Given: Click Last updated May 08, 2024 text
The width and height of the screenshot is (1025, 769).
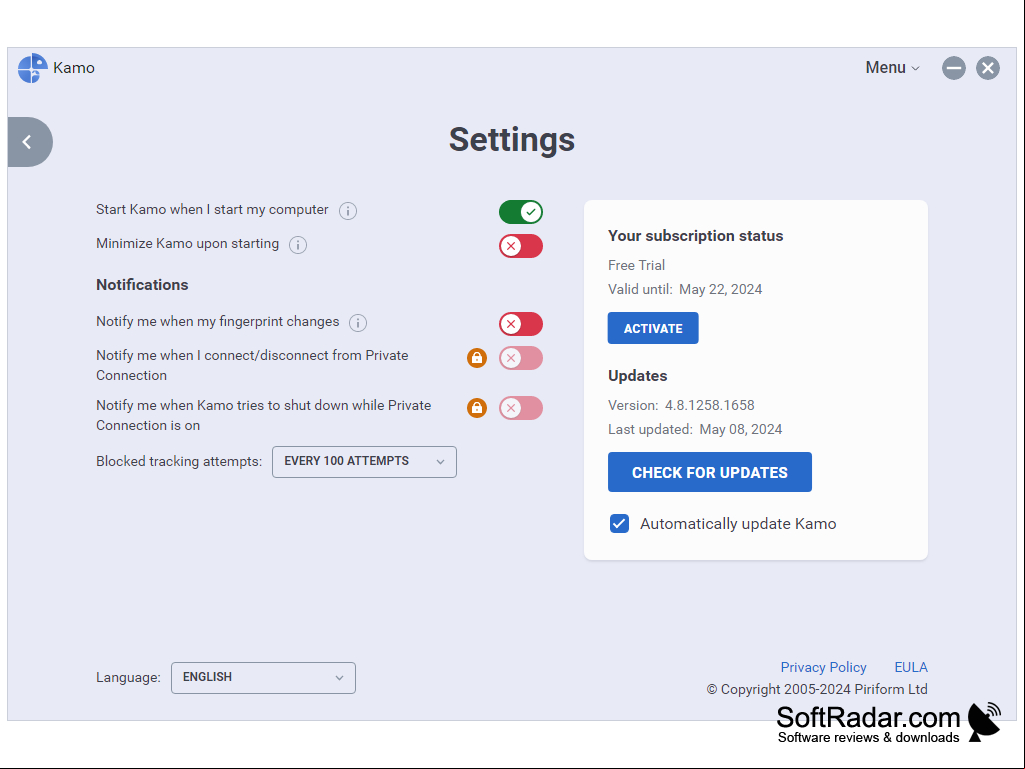Looking at the screenshot, I should click(x=695, y=429).
